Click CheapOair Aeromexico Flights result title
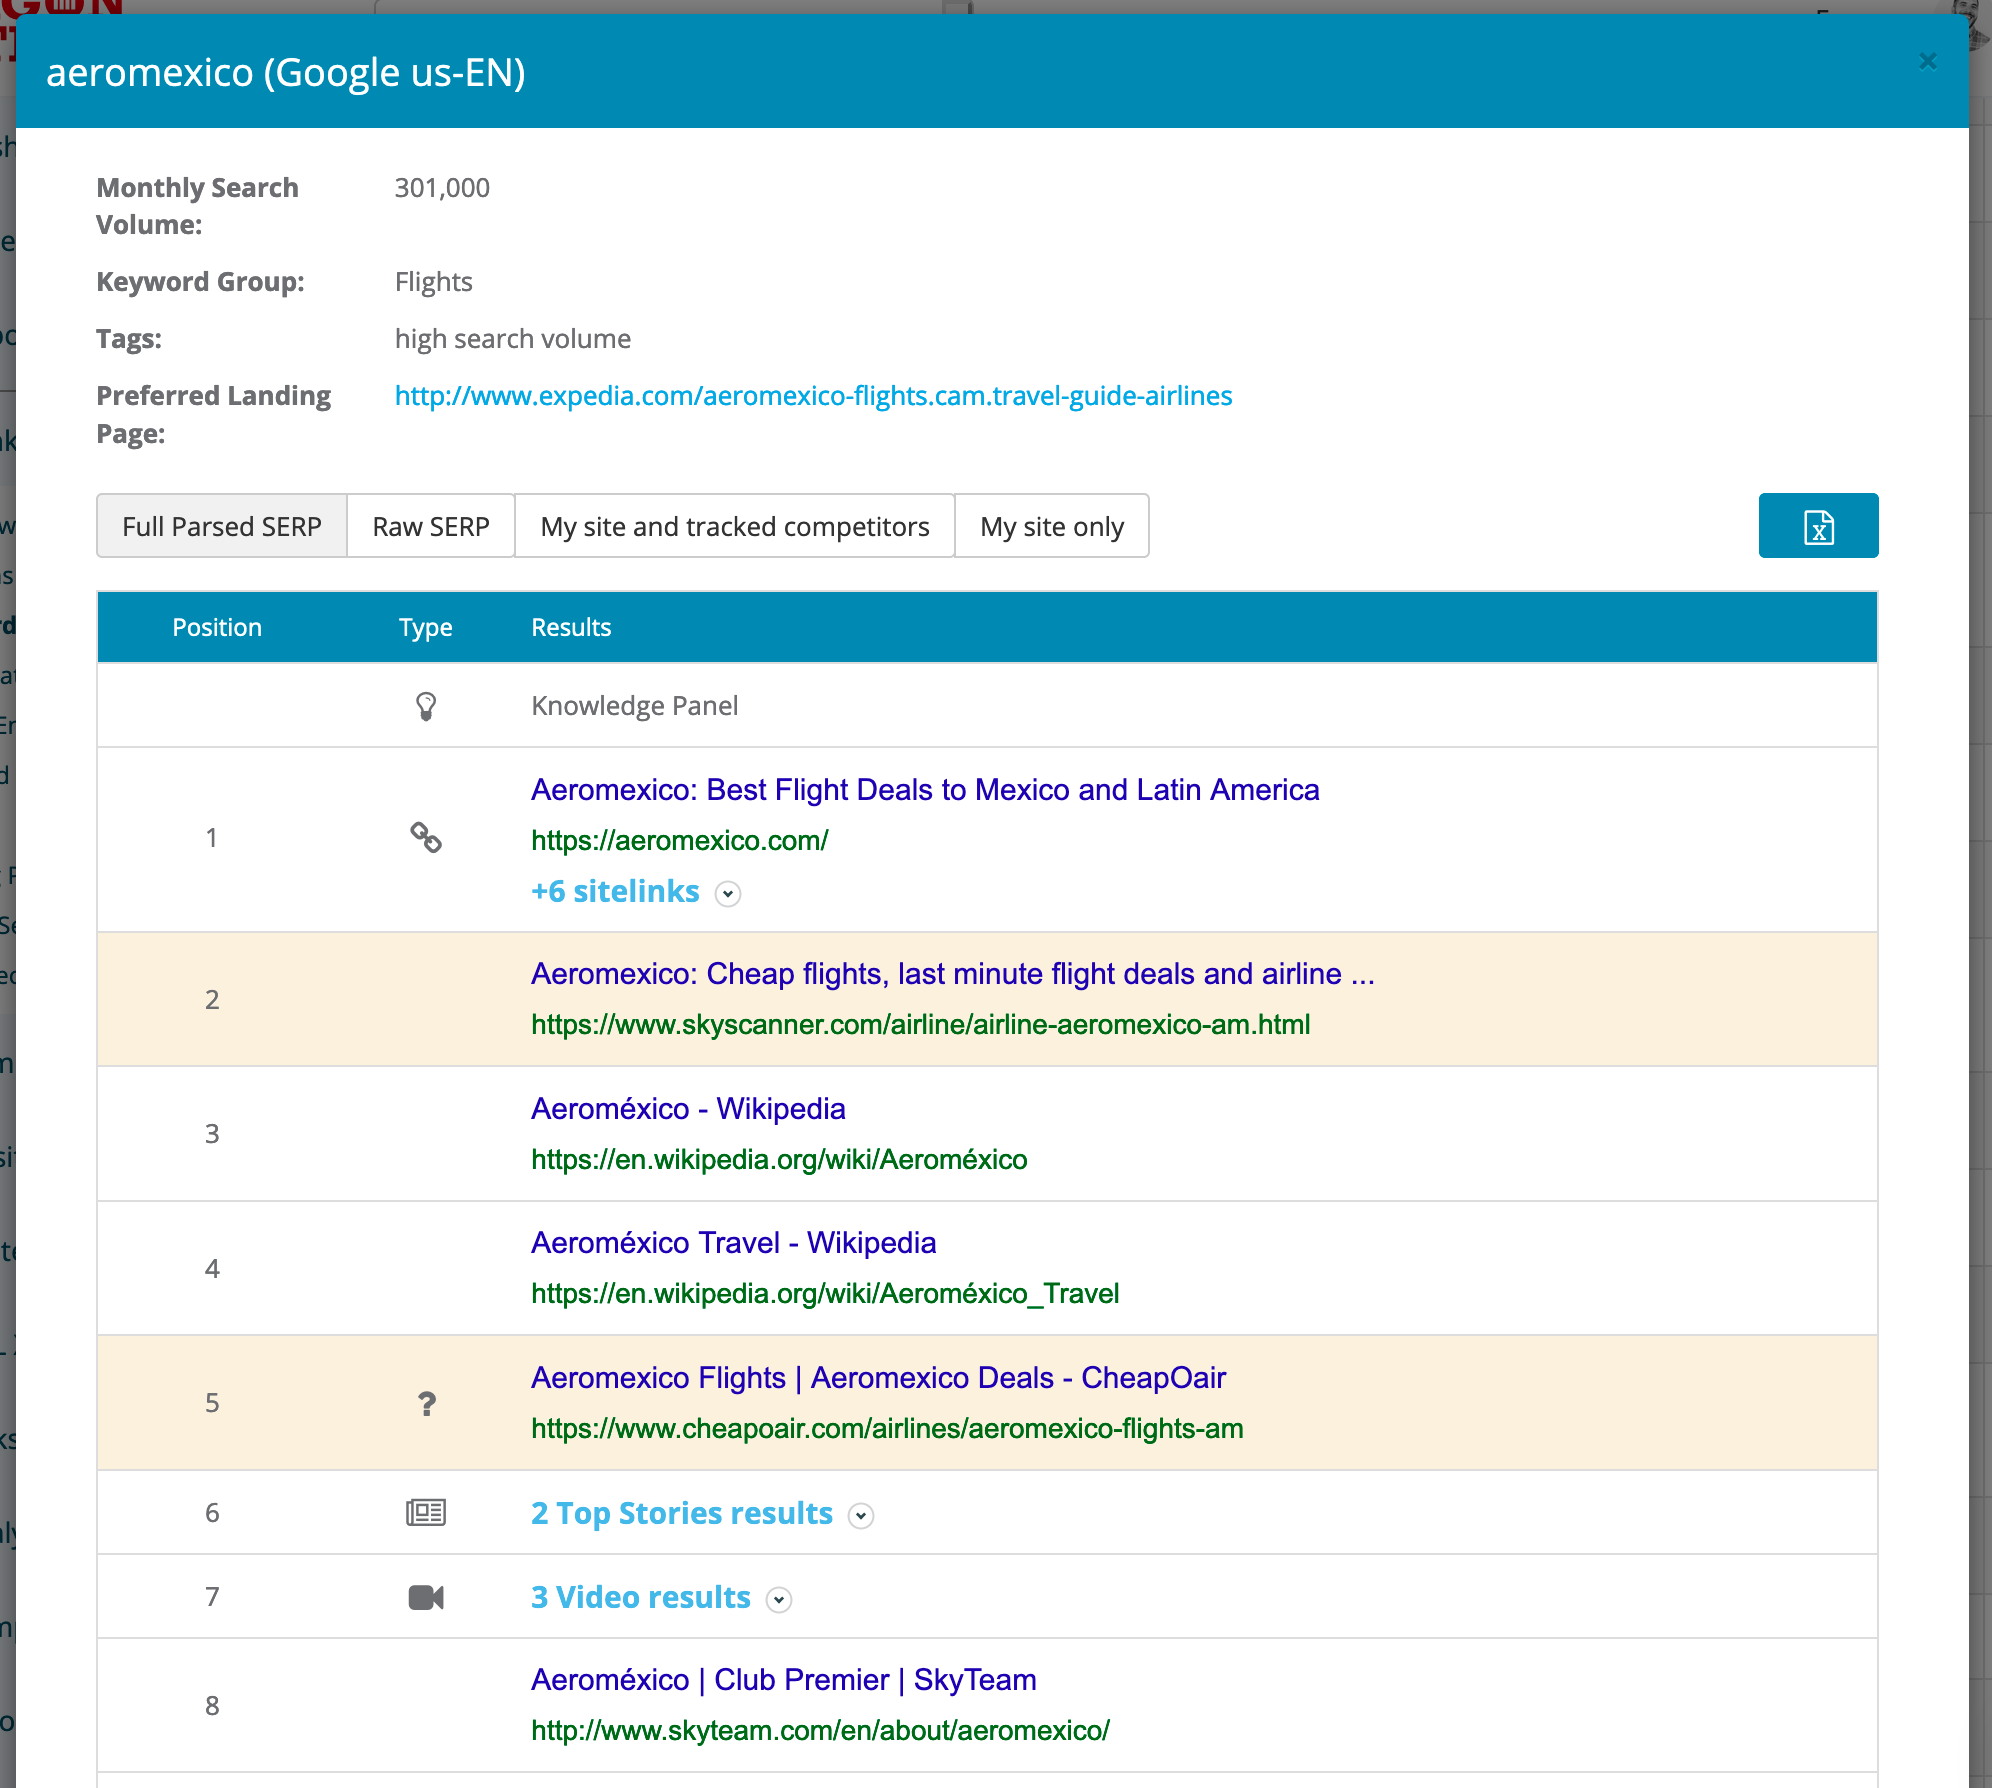 pos(879,1379)
